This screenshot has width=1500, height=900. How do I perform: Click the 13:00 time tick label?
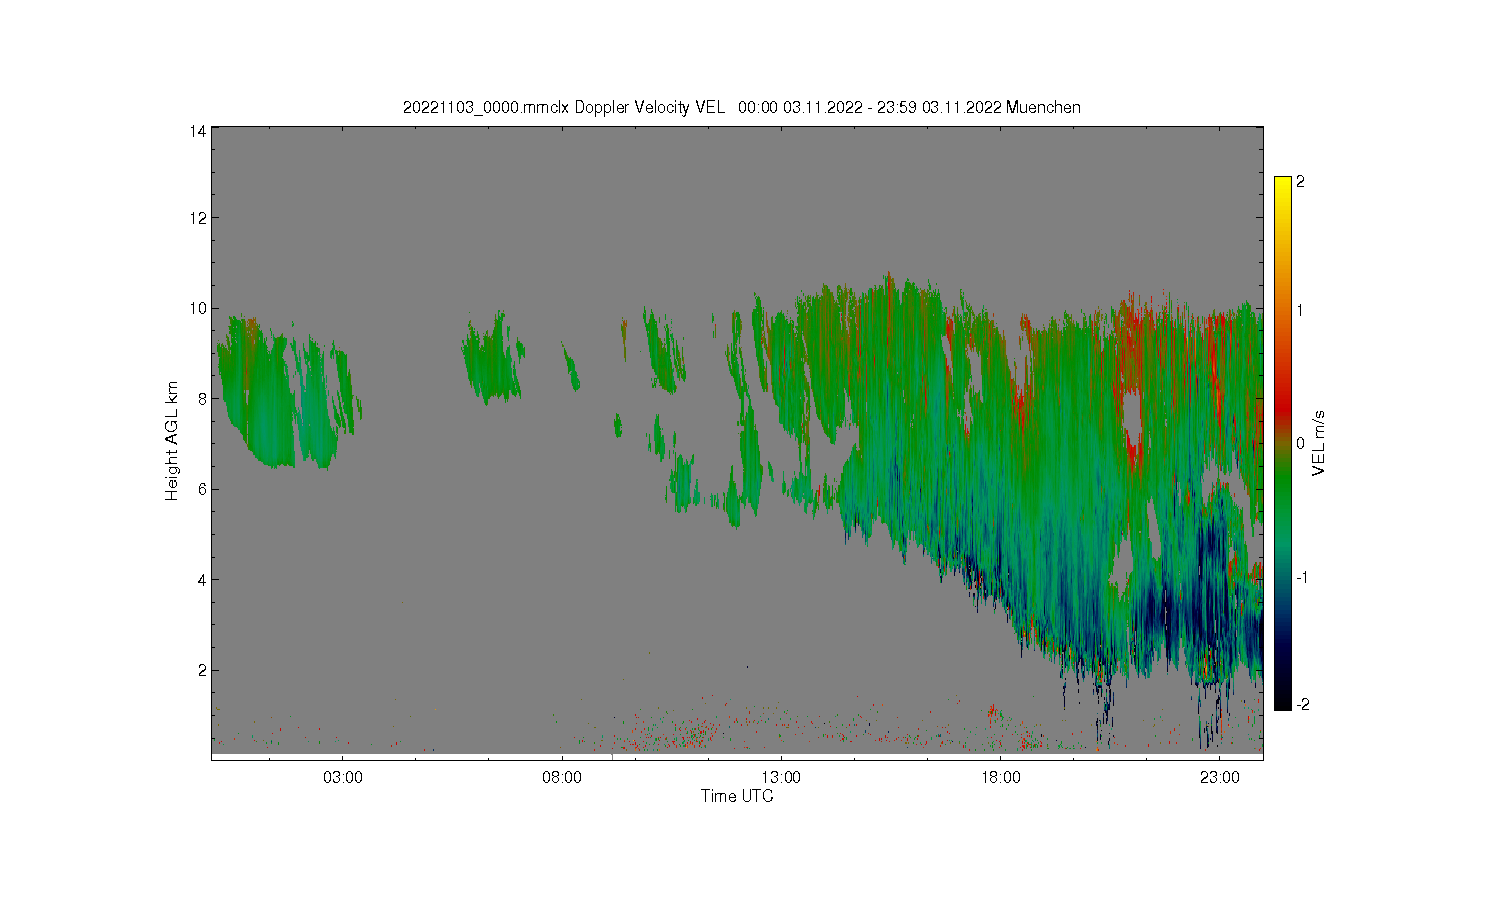[x=781, y=777]
